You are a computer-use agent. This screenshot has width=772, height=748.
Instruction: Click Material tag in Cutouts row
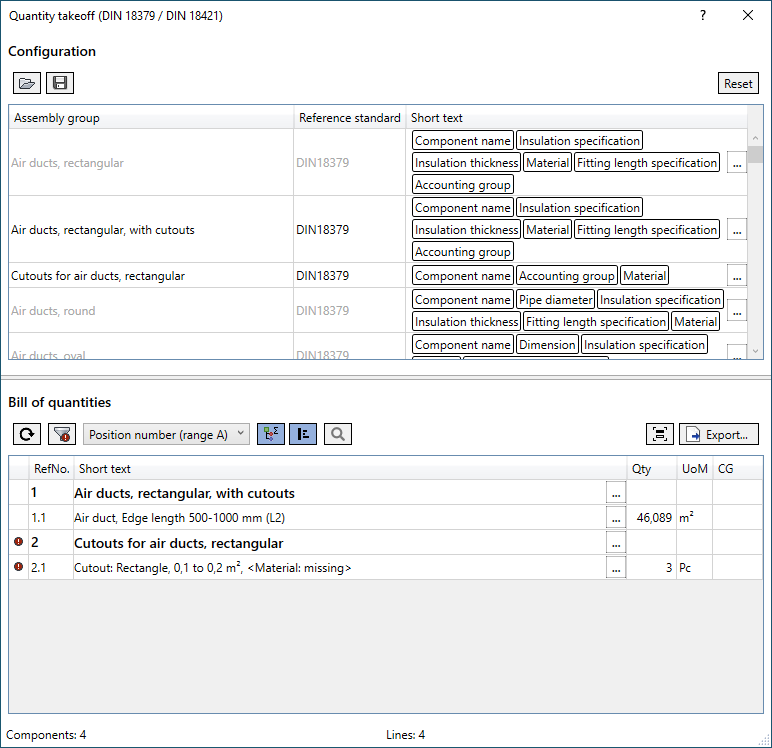point(644,276)
